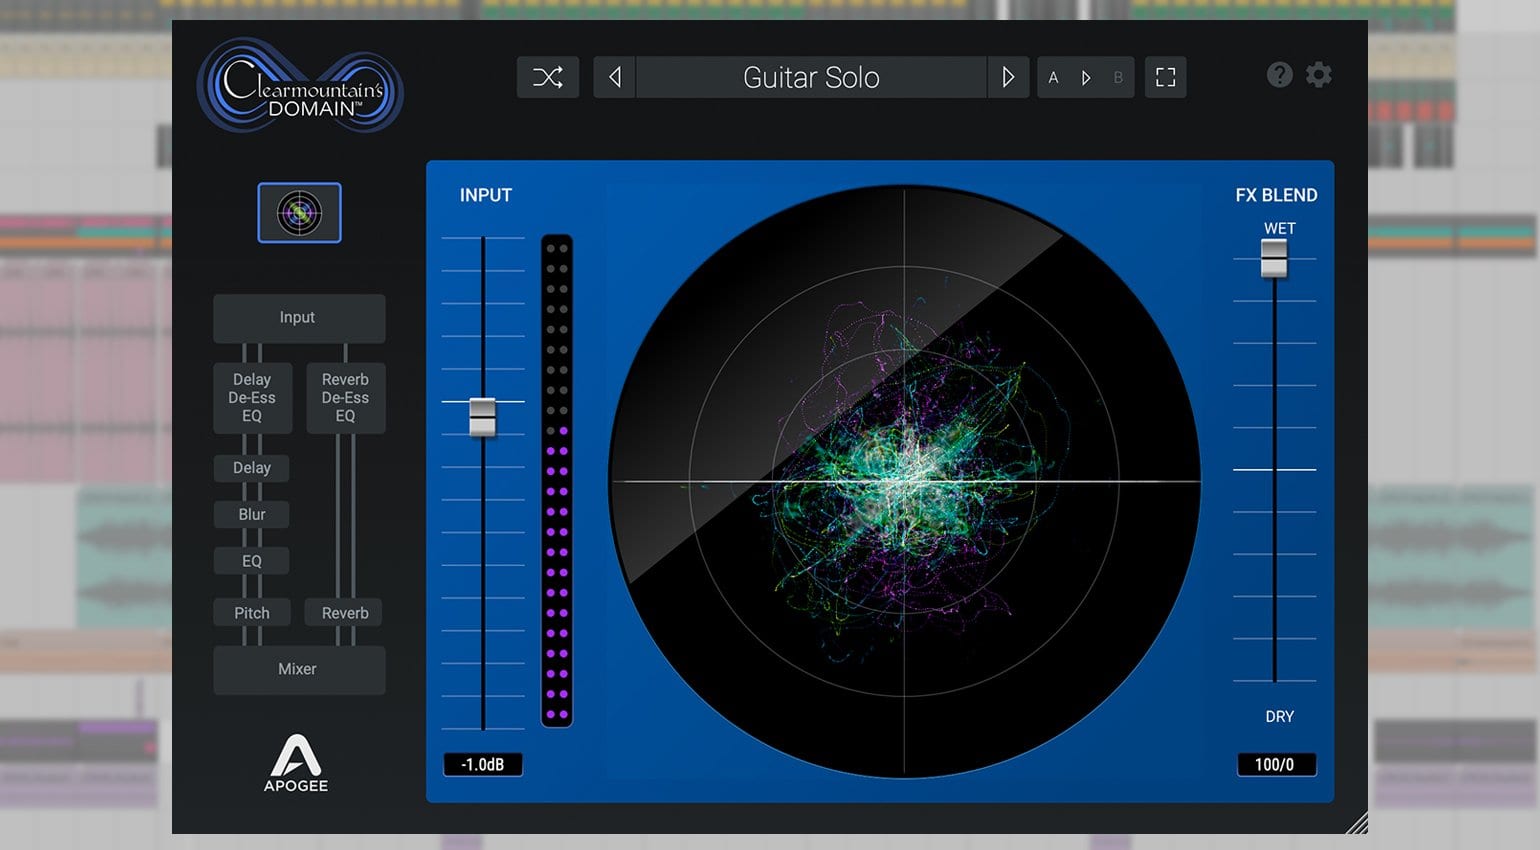Go to next preset with right arrow
Viewport: 1540px width, 850px height.
1008,77
